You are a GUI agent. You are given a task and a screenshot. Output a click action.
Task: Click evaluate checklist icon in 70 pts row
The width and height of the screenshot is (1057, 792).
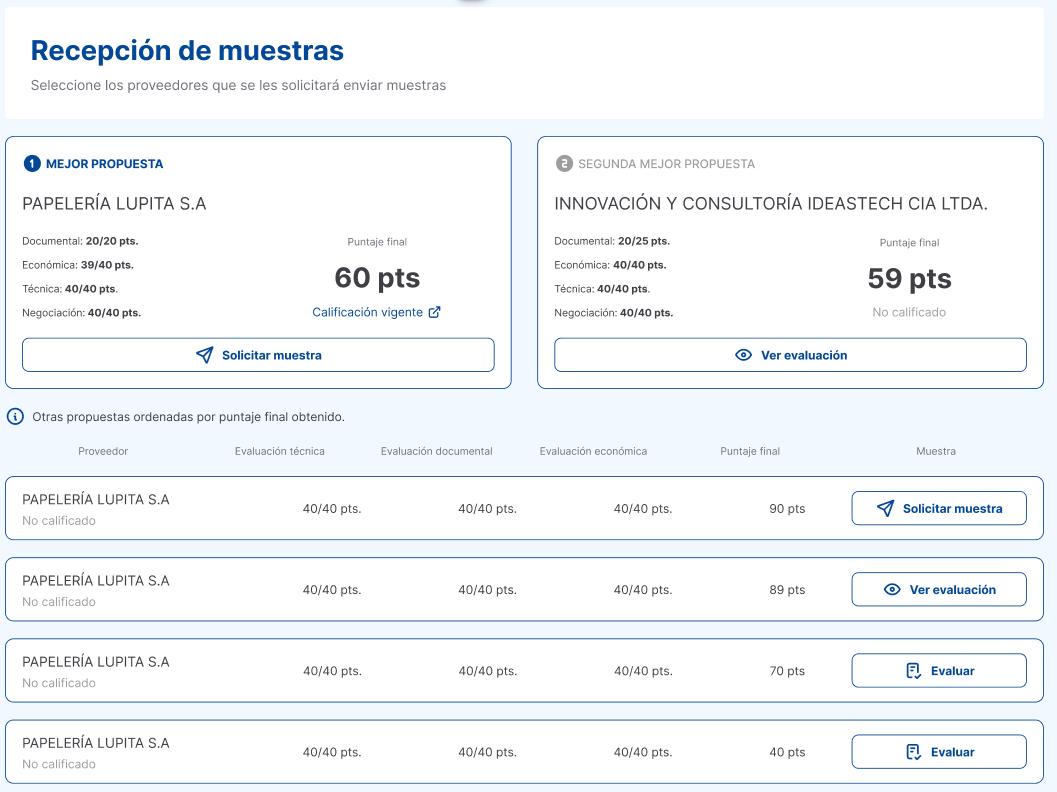[x=914, y=671]
